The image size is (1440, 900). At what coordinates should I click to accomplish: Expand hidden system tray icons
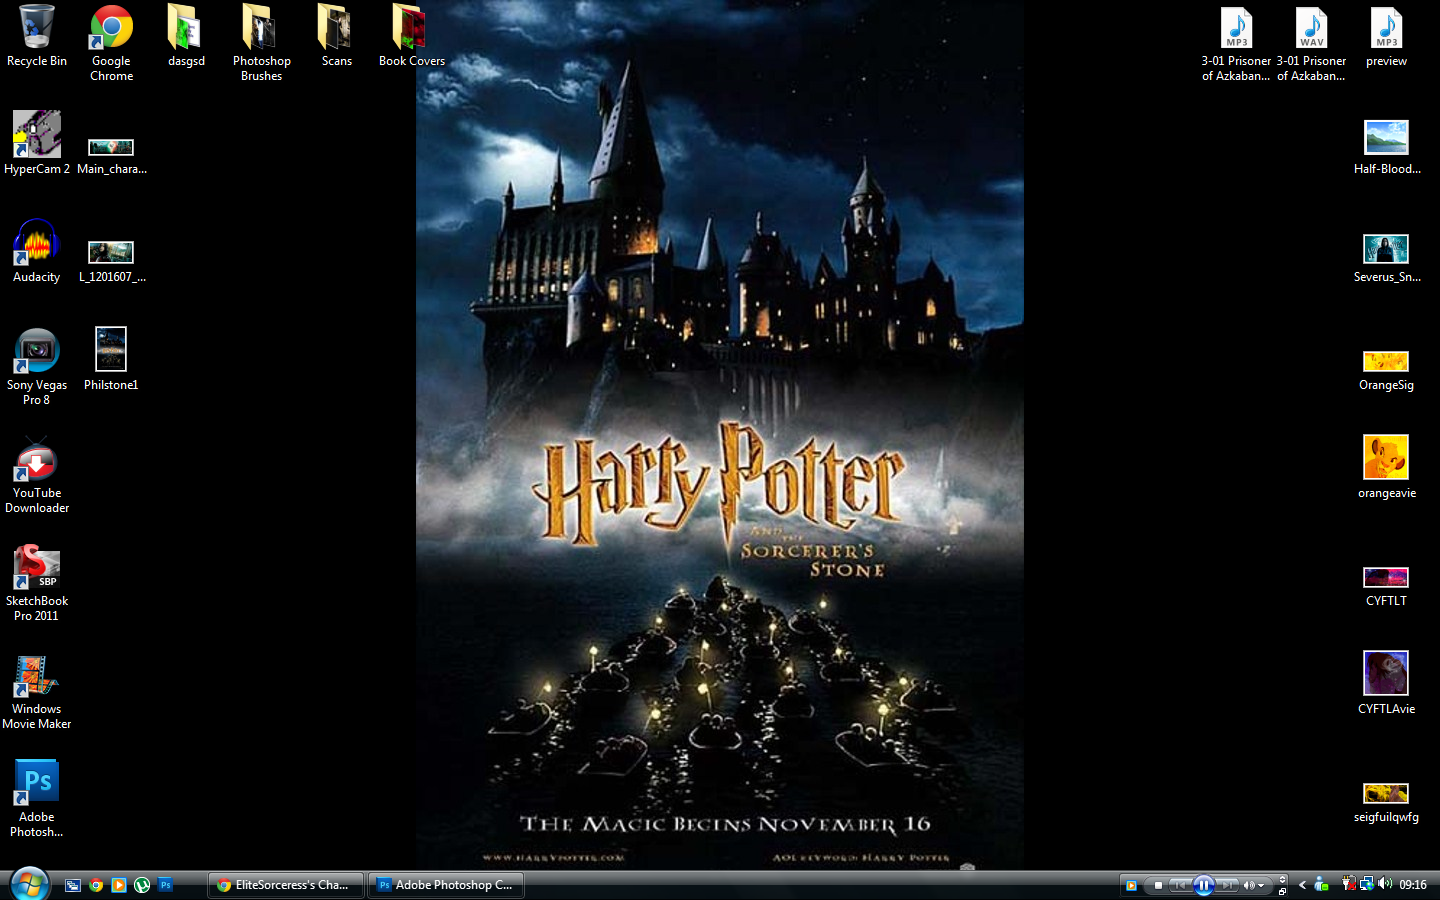tap(1302, 885)
